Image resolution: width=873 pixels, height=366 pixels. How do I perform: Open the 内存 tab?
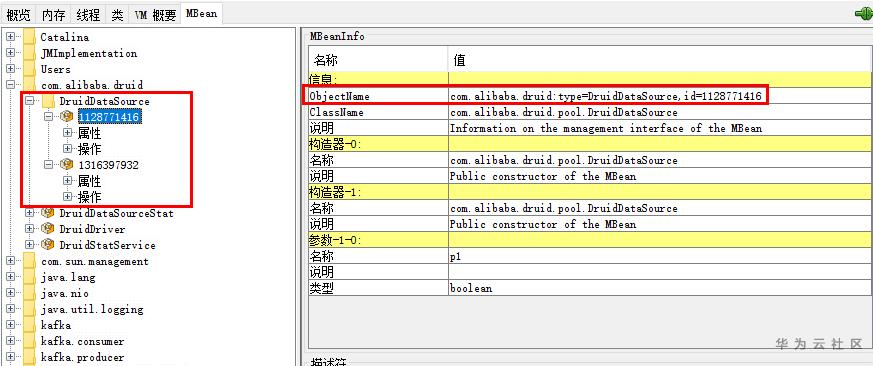pyautogui.click(x=53, y=15)
